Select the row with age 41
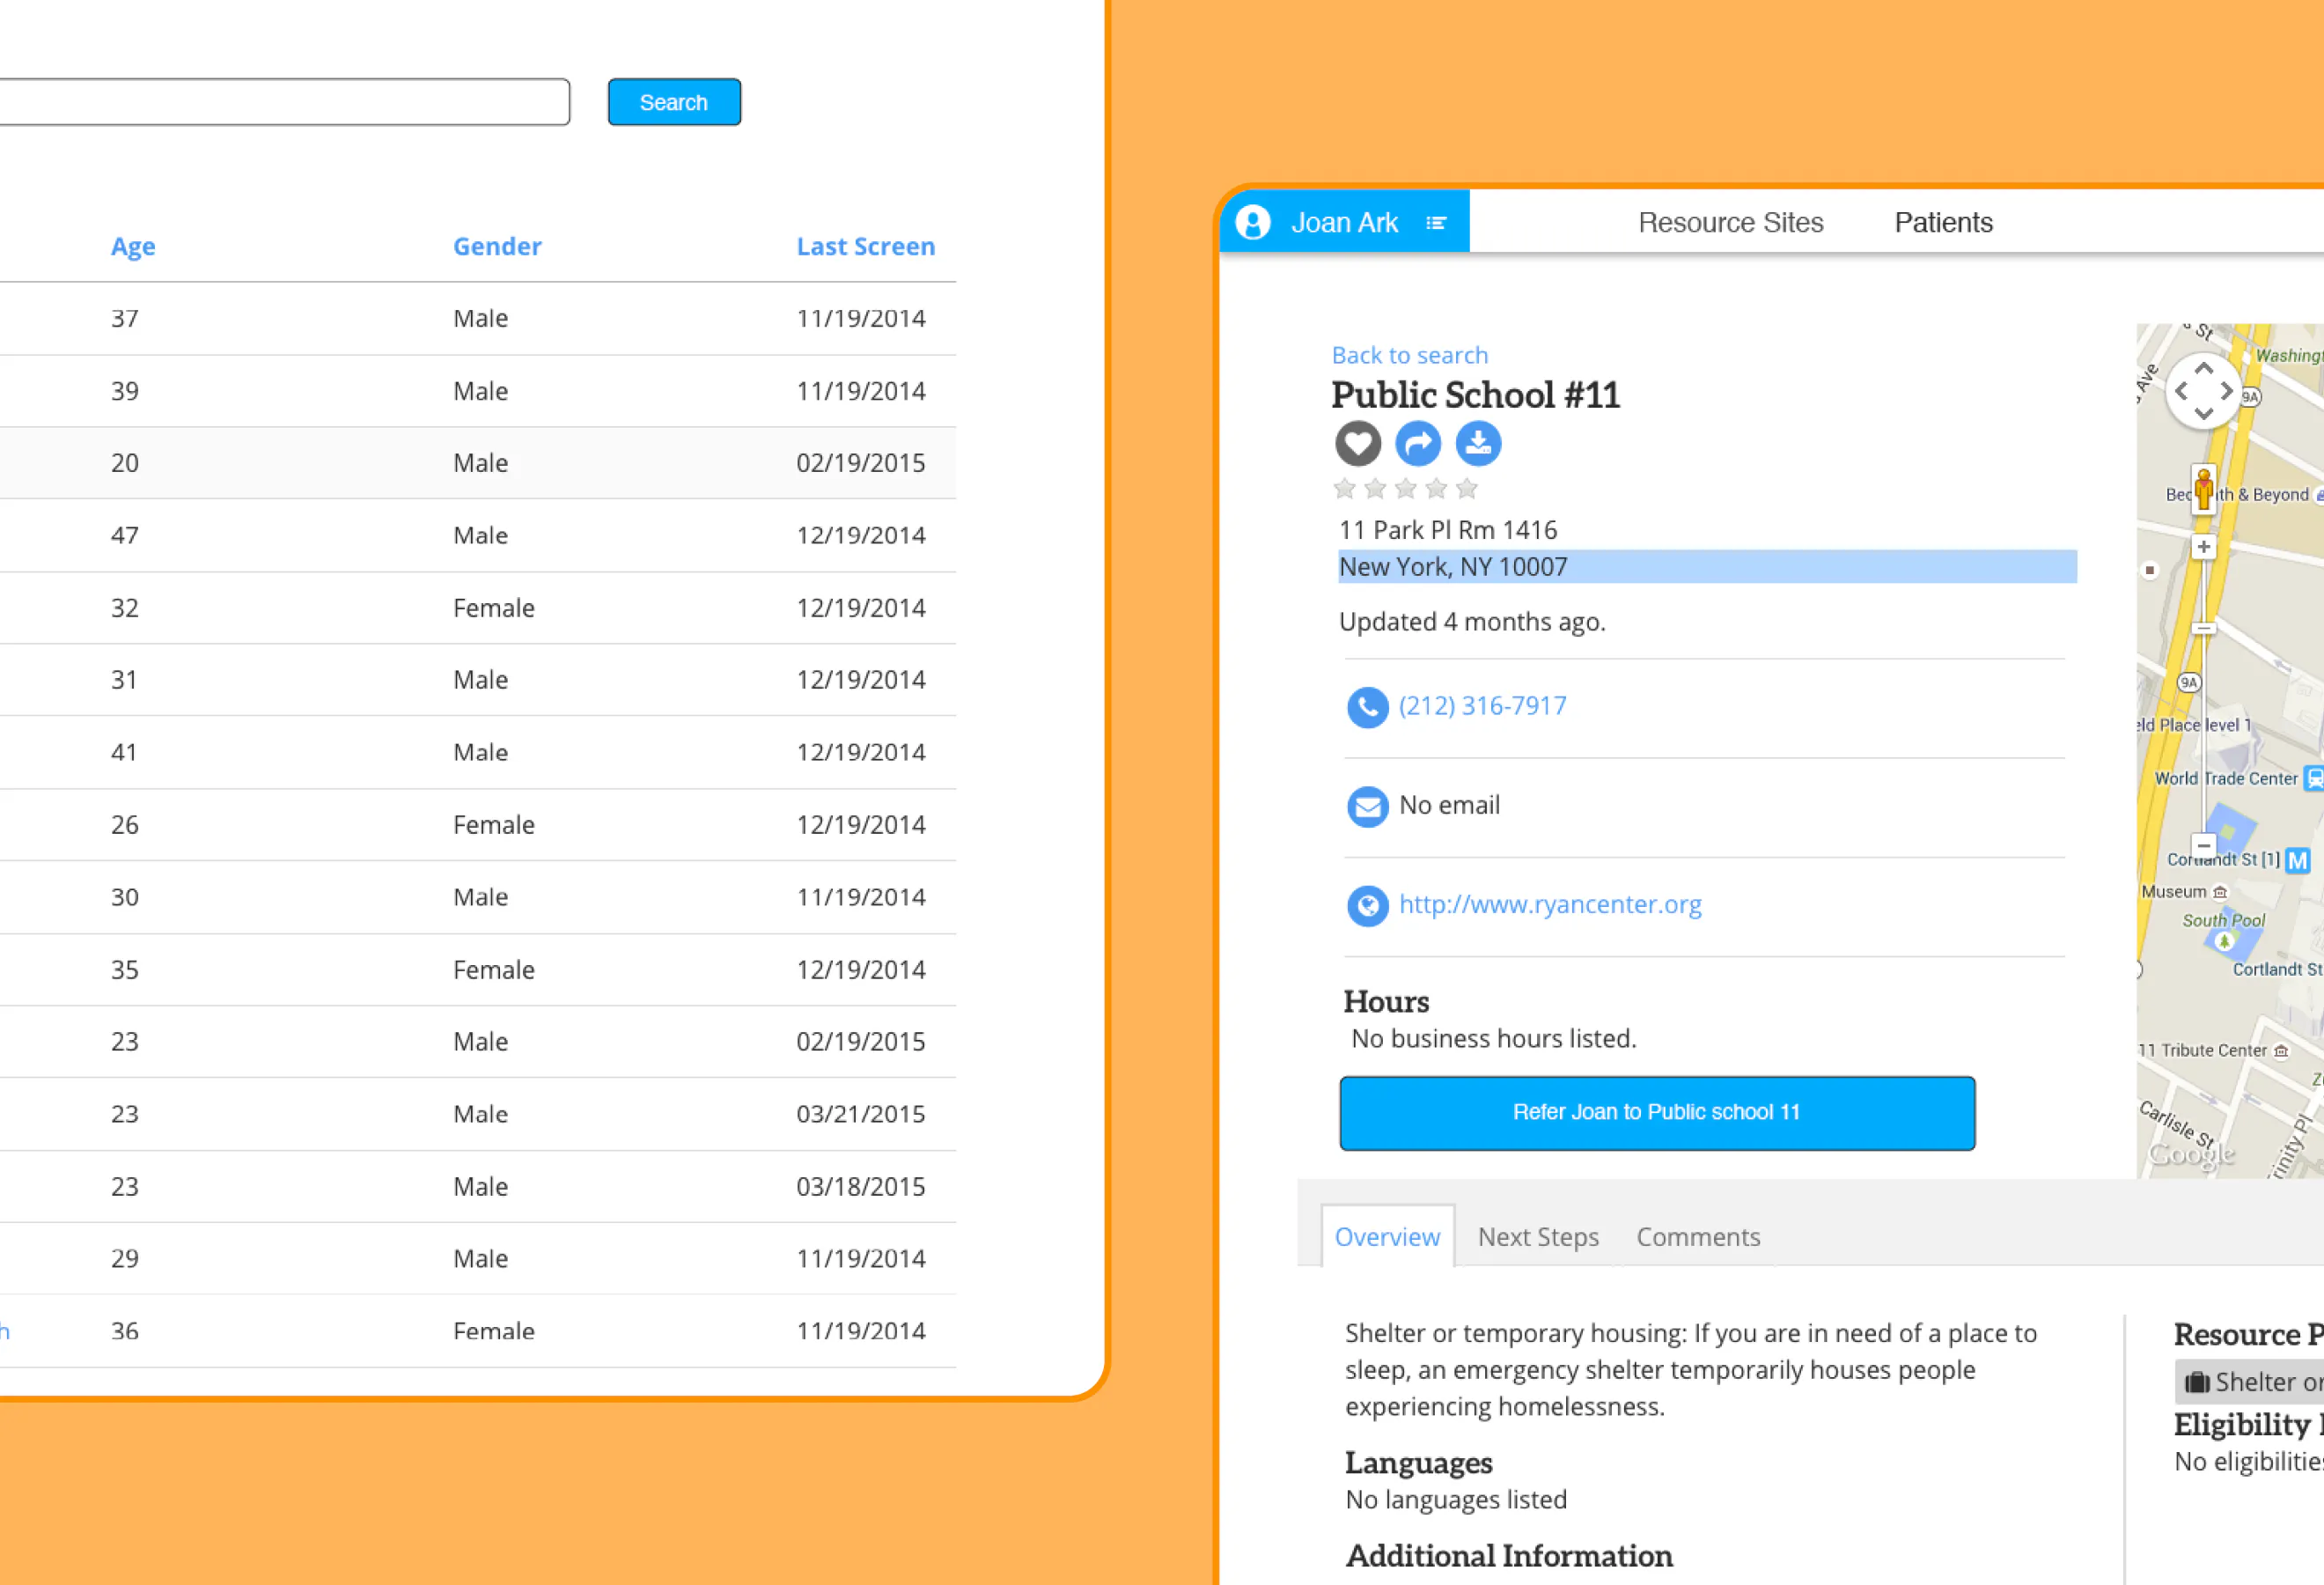 (478, 753)
